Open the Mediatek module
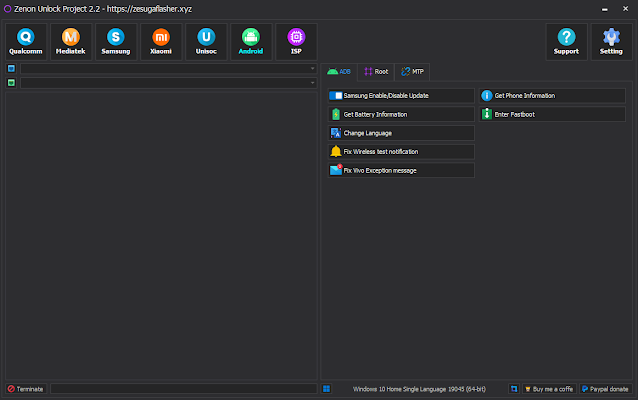 [71, 42]
